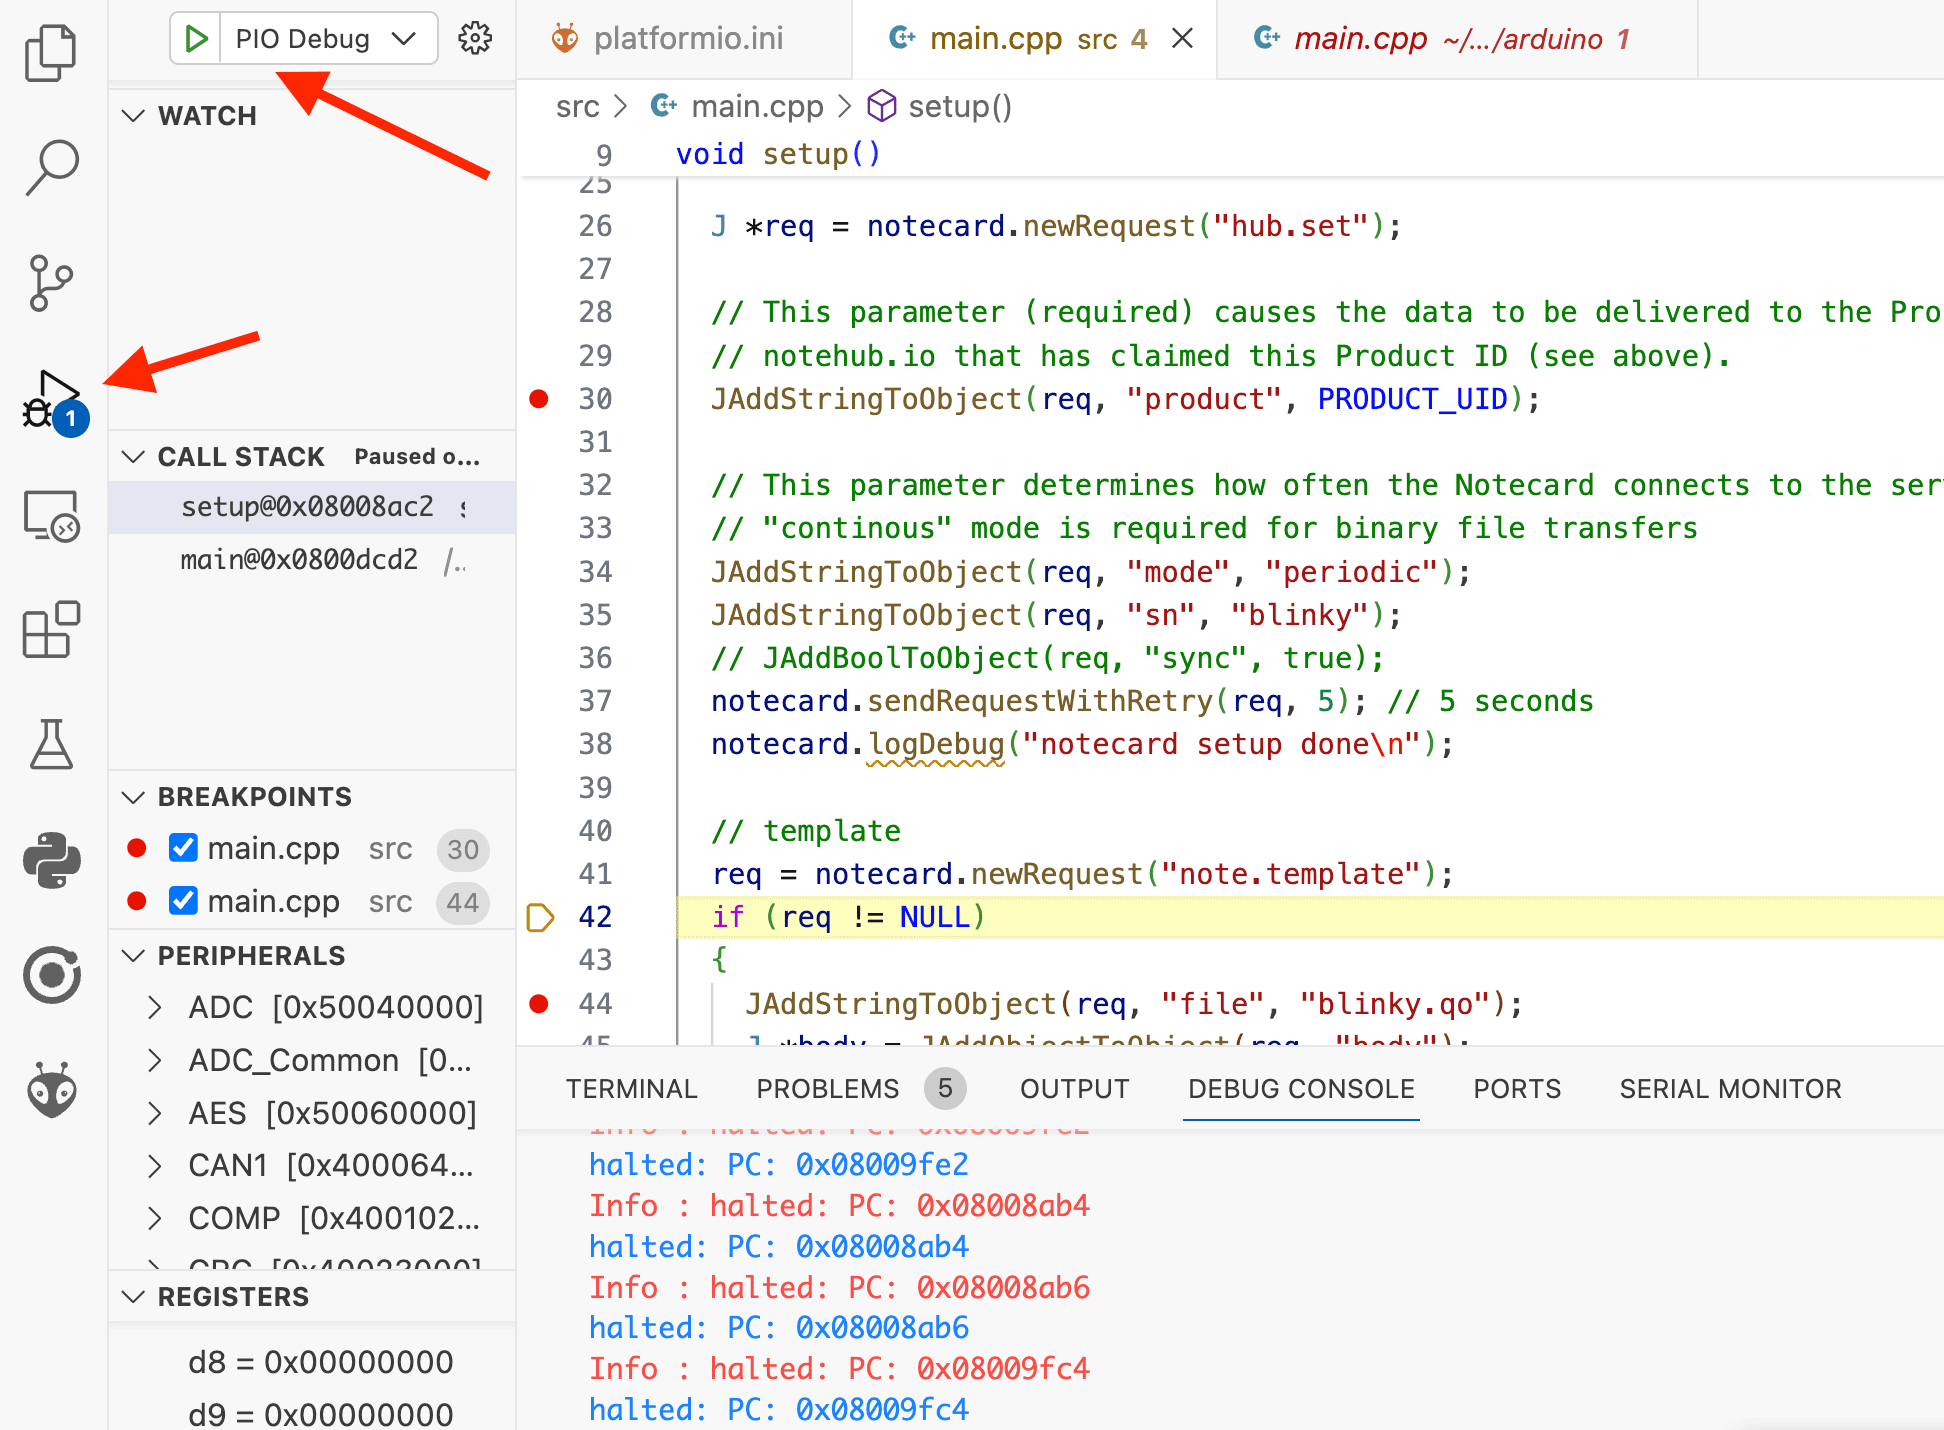This screenshot has height=1430, width=1944.
Task: Click red dot beside main.cpp breakpoint 44
Action: point(137,901)
